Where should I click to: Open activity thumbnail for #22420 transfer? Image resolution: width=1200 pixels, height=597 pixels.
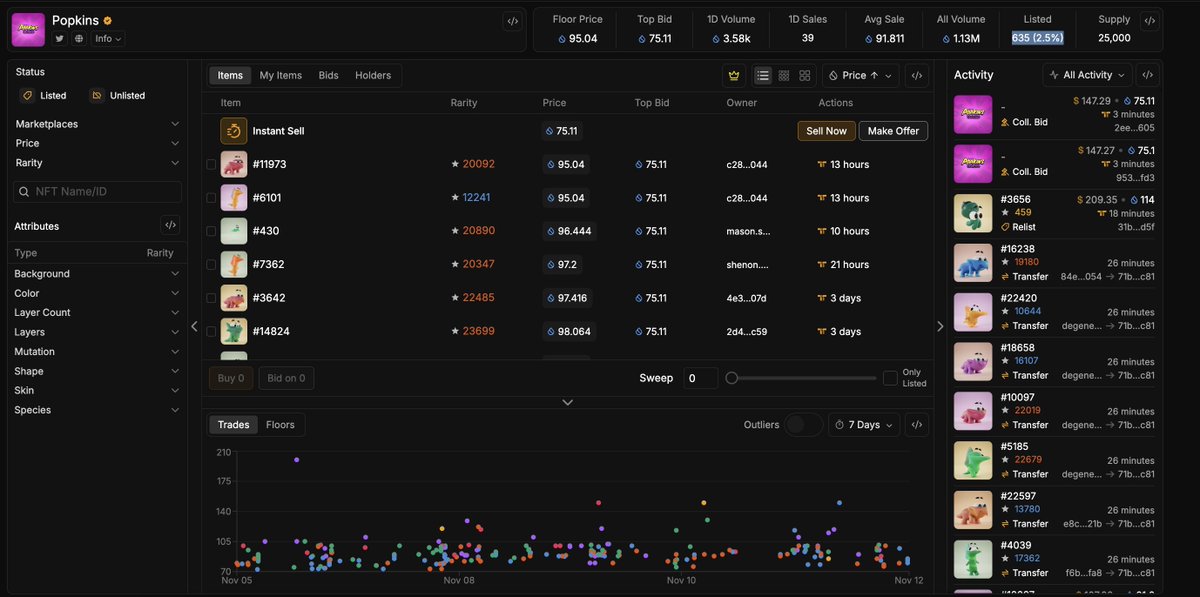[972, 312]
